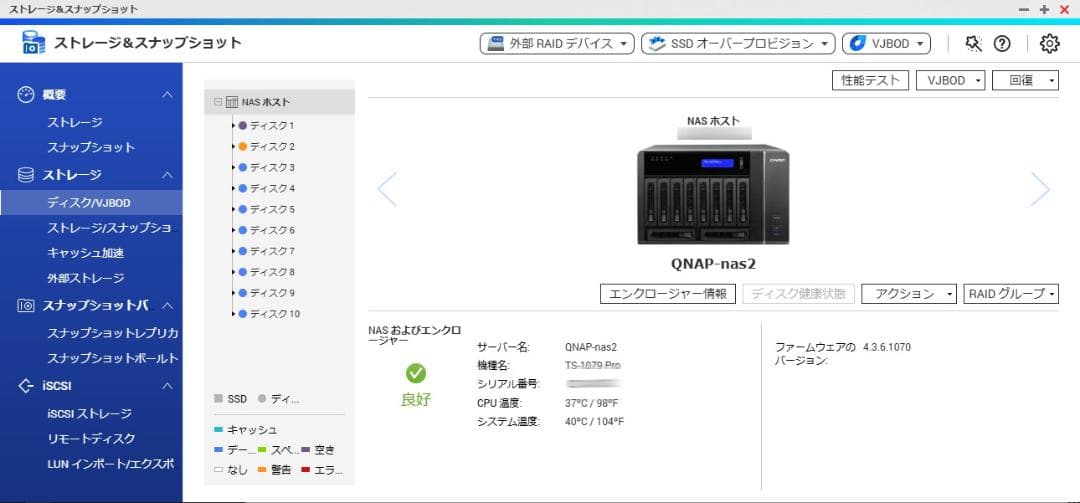
Task: Go to previous enclosure with left arrow
Action: click(387, 189)
